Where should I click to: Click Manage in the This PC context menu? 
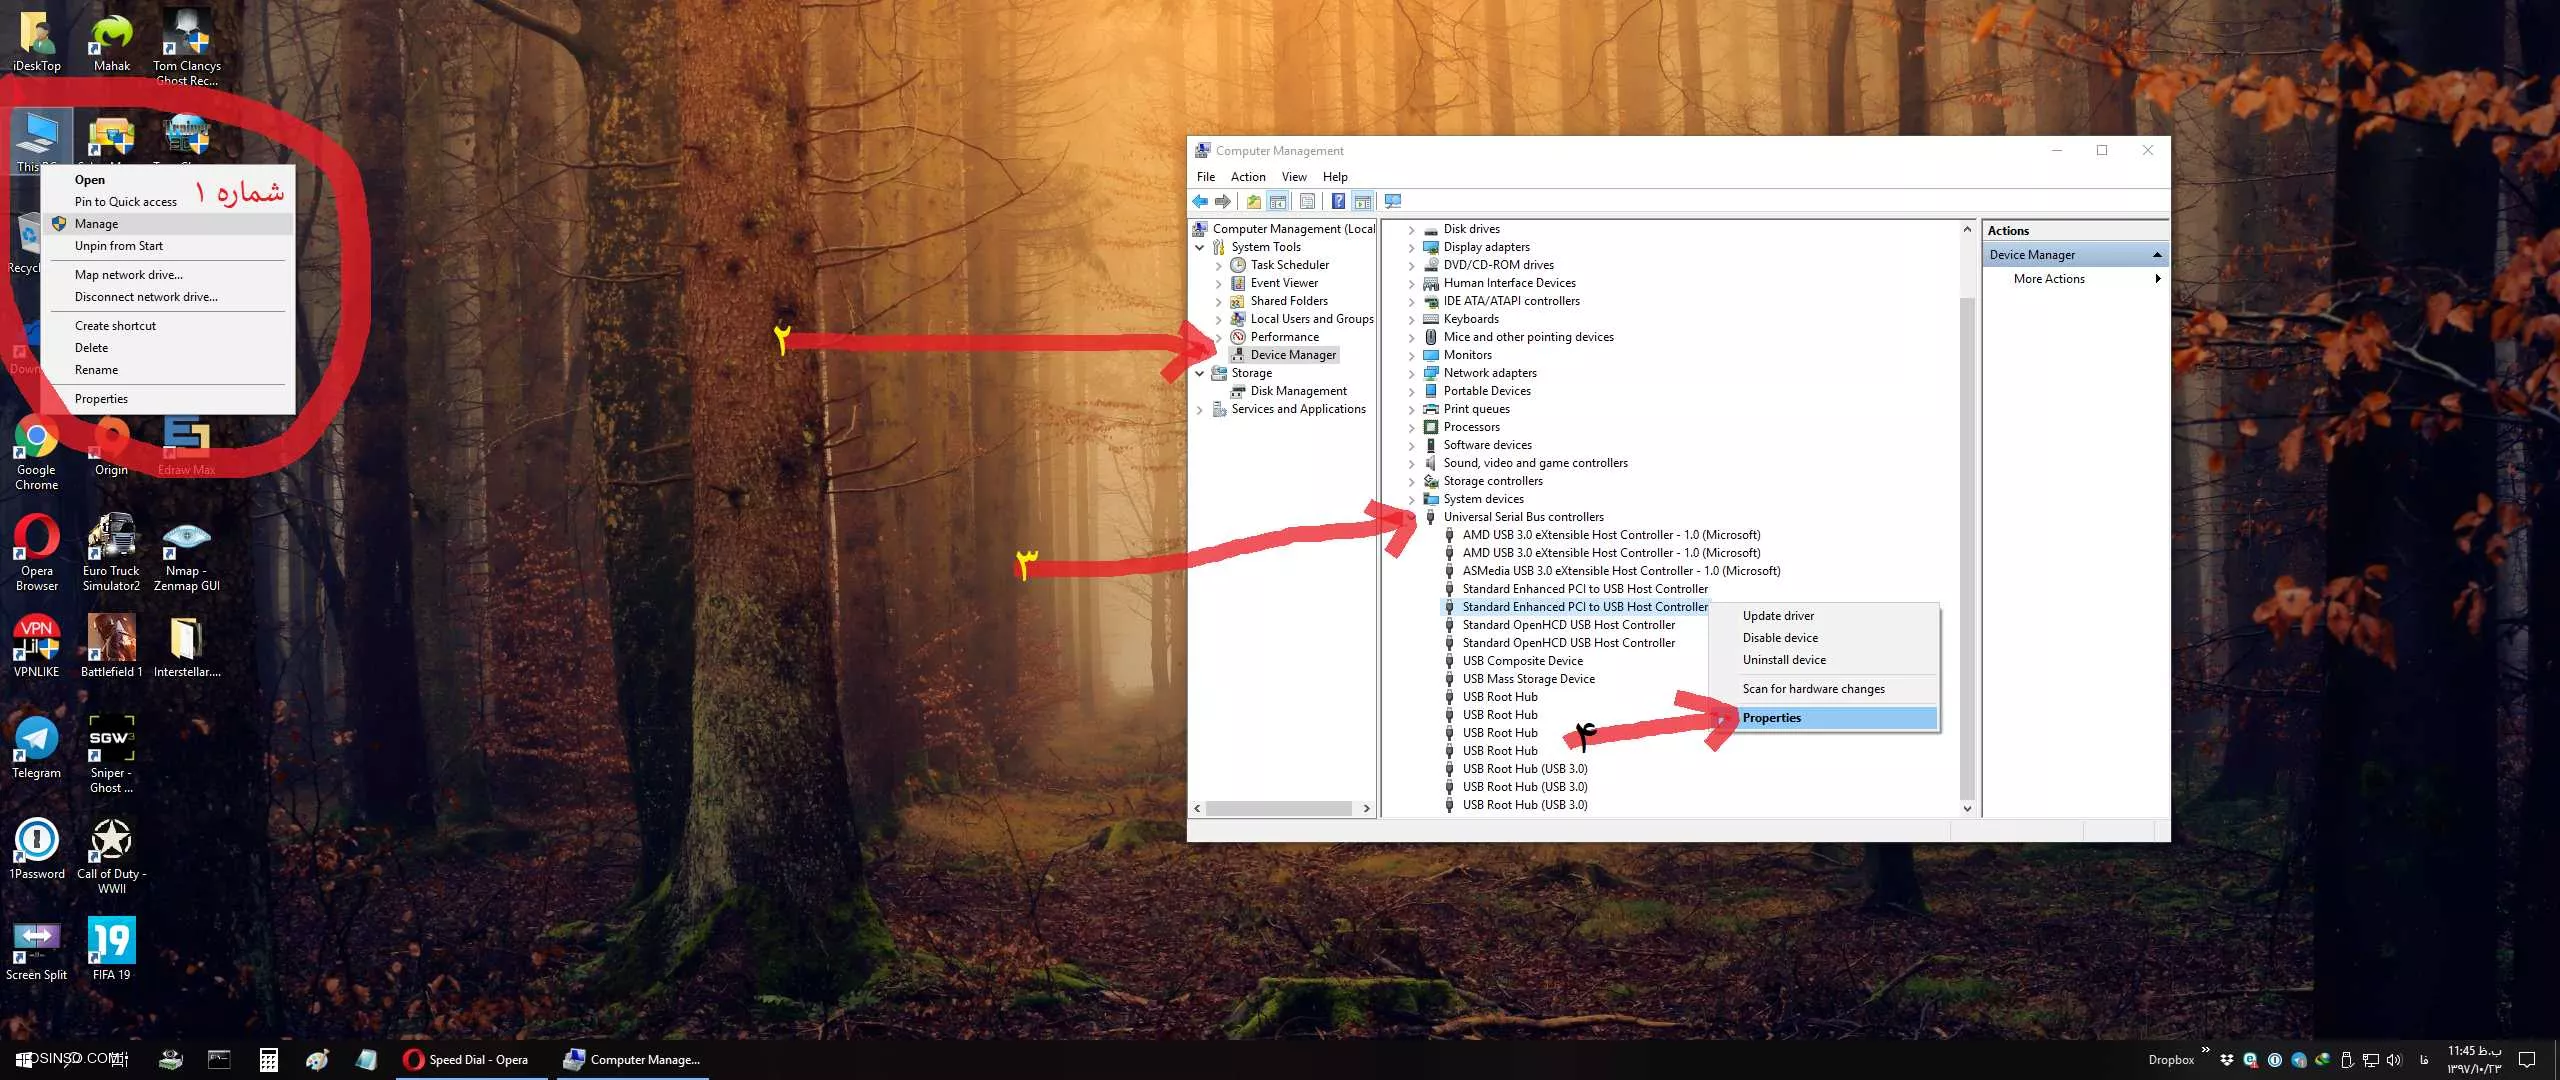tap(168, 224)
